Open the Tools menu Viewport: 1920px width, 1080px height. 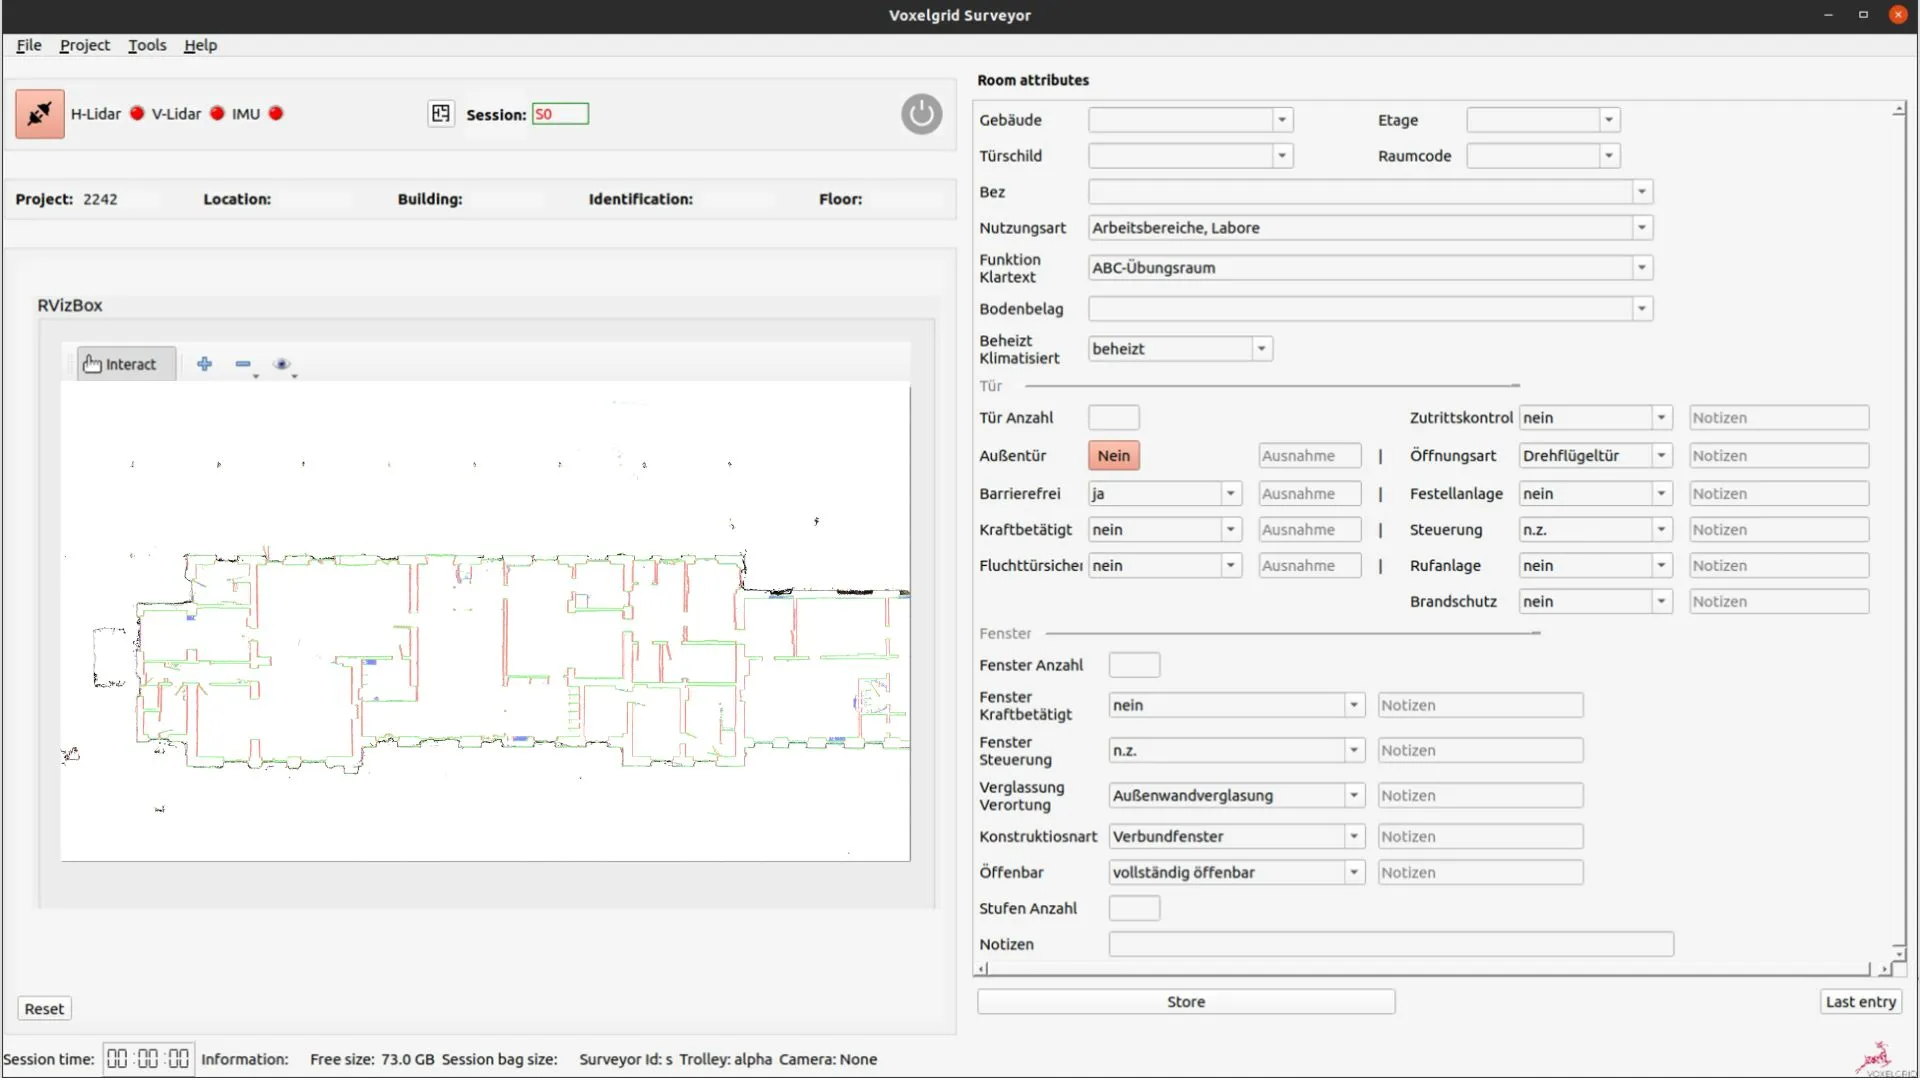[x=147, y=45]
